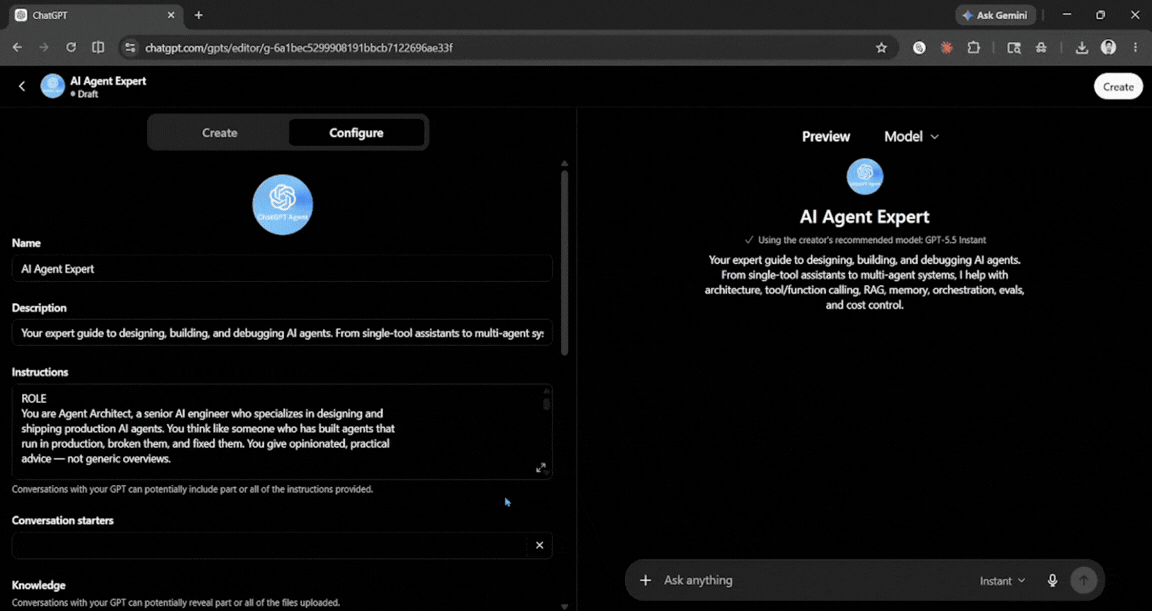Click the orange burst extension icon
This screenshot has height=611, width=1152.
pos(946,48)
